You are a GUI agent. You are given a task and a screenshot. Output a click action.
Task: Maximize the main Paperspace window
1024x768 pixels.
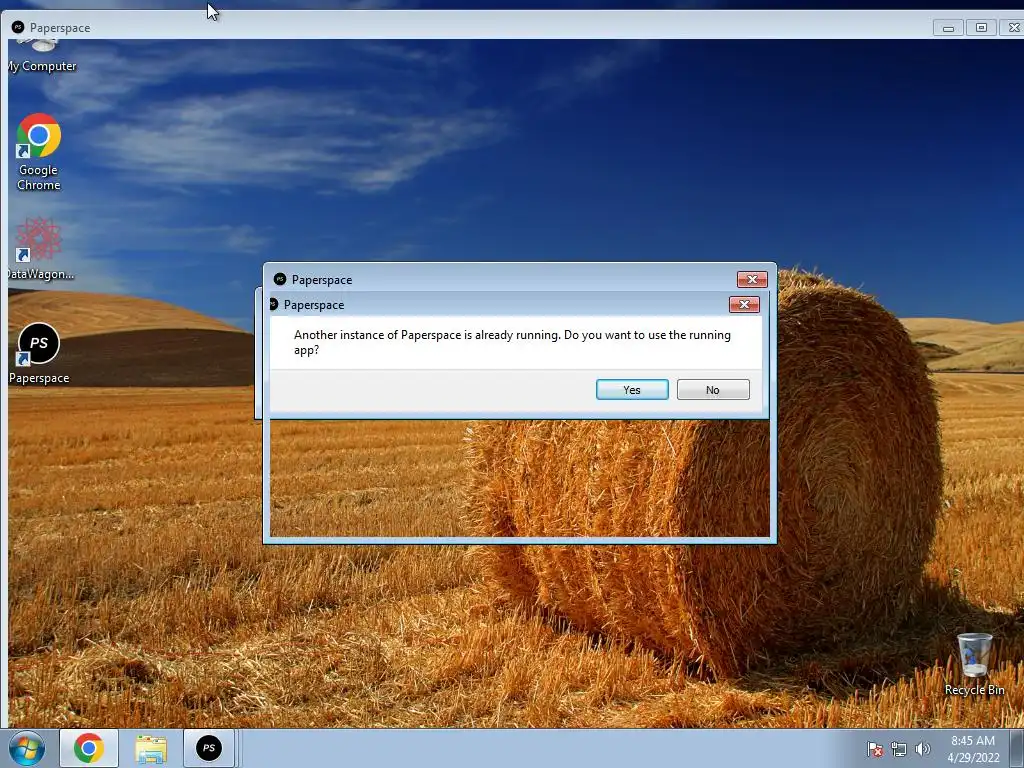981,27
